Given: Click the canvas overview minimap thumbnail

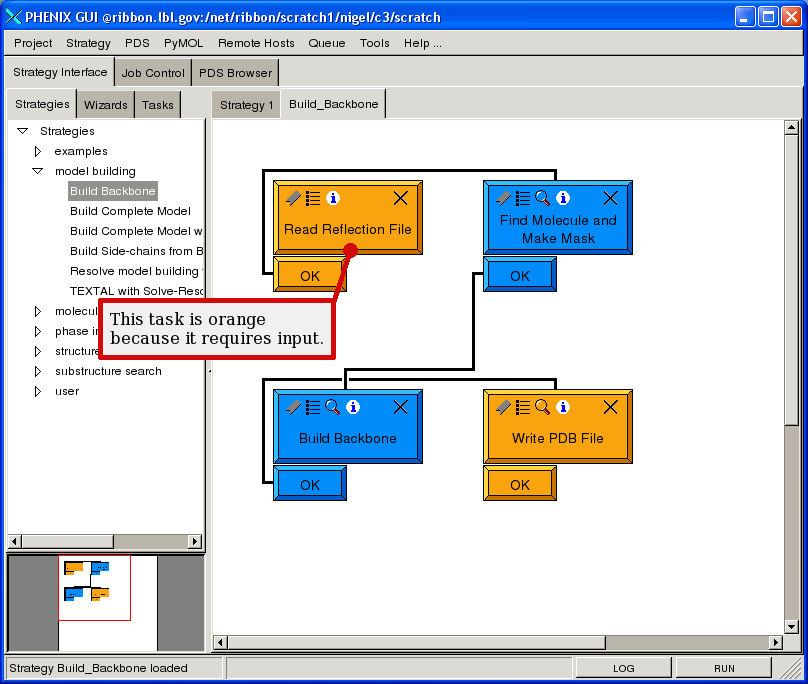Looking at the screenshot, I should [94, 588].
